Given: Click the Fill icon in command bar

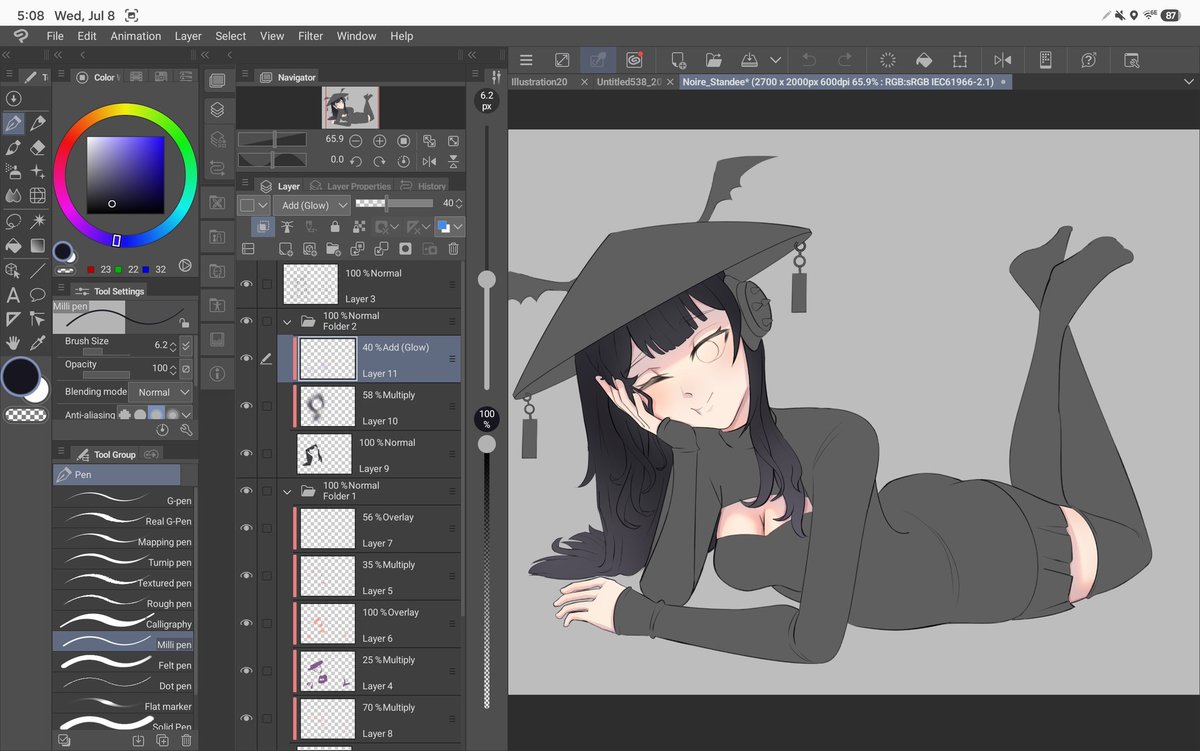Looking at the screenshot, I should coord(924,60).
